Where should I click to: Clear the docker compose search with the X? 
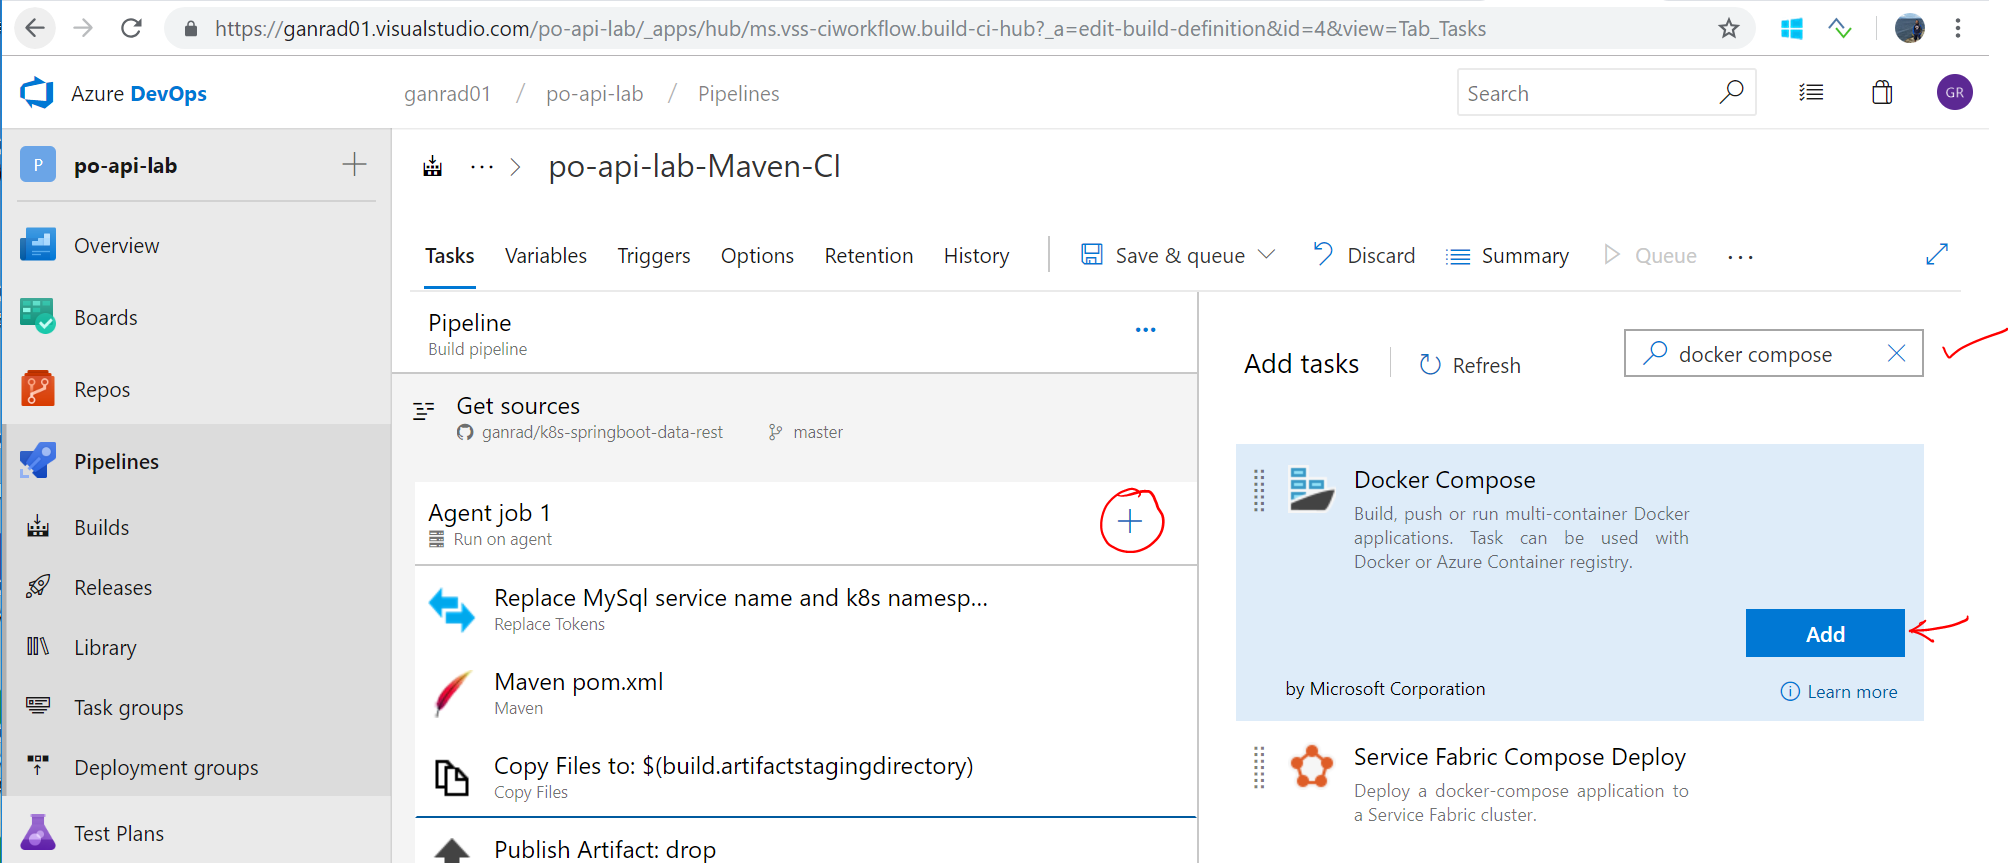coord(1896,353)
